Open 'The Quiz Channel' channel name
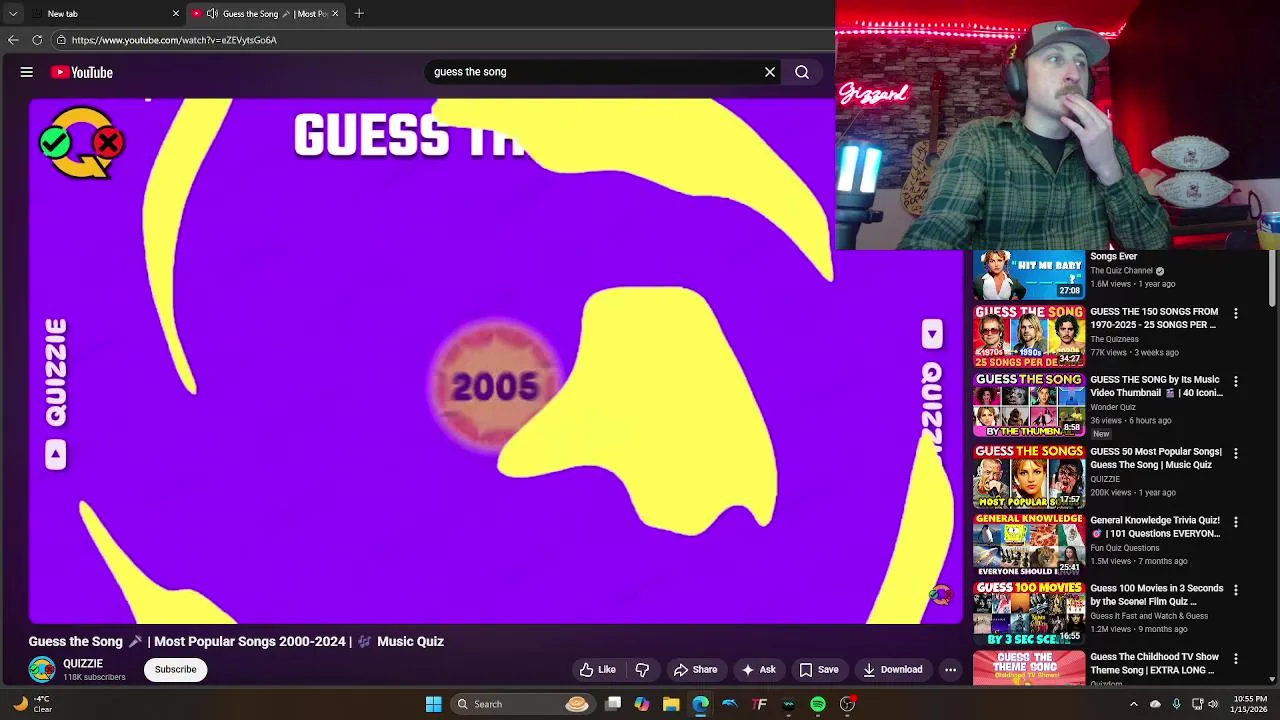1280x720 pixels. click(1121, 271)
